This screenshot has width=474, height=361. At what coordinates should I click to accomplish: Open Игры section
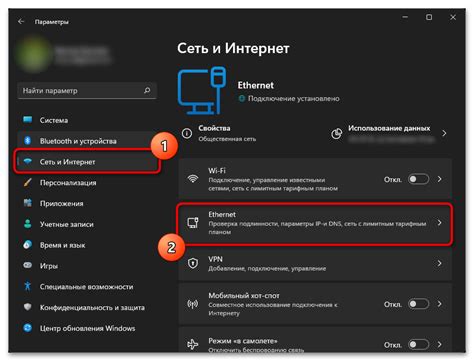(87, 266)
